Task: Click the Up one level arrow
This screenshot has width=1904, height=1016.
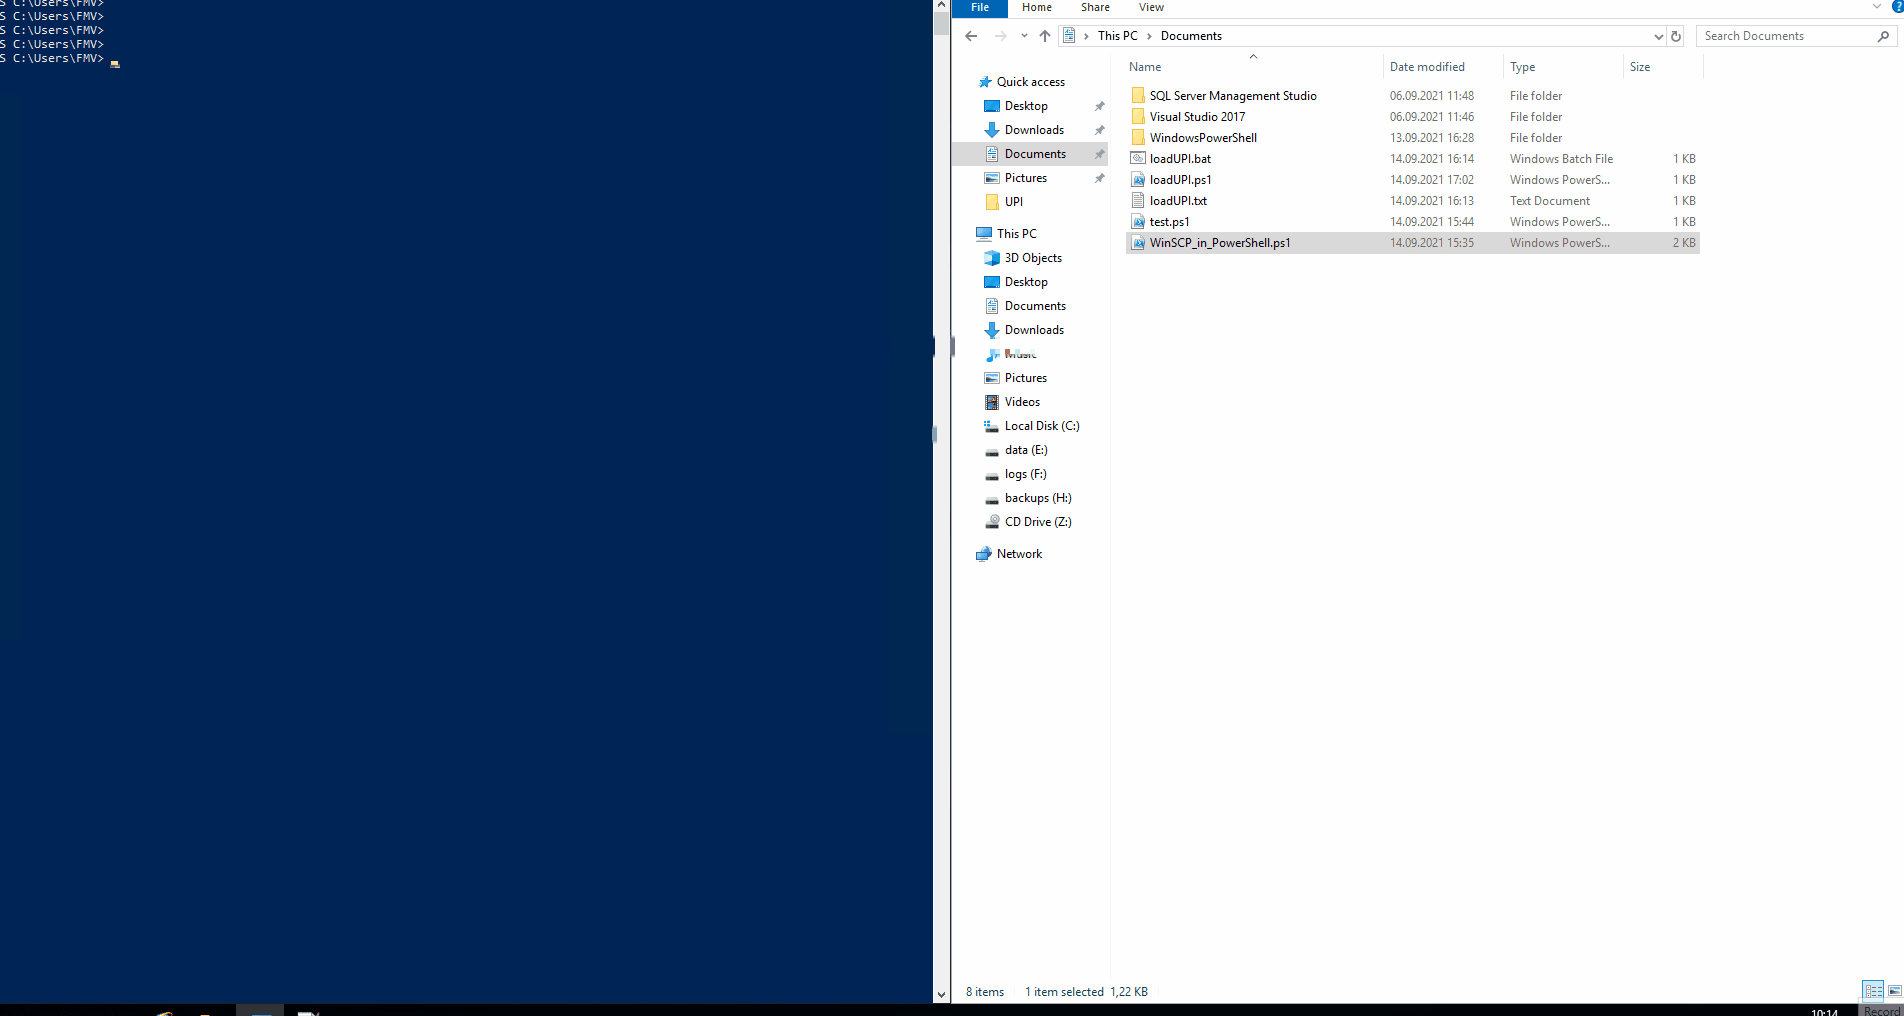Action: 1045,36
